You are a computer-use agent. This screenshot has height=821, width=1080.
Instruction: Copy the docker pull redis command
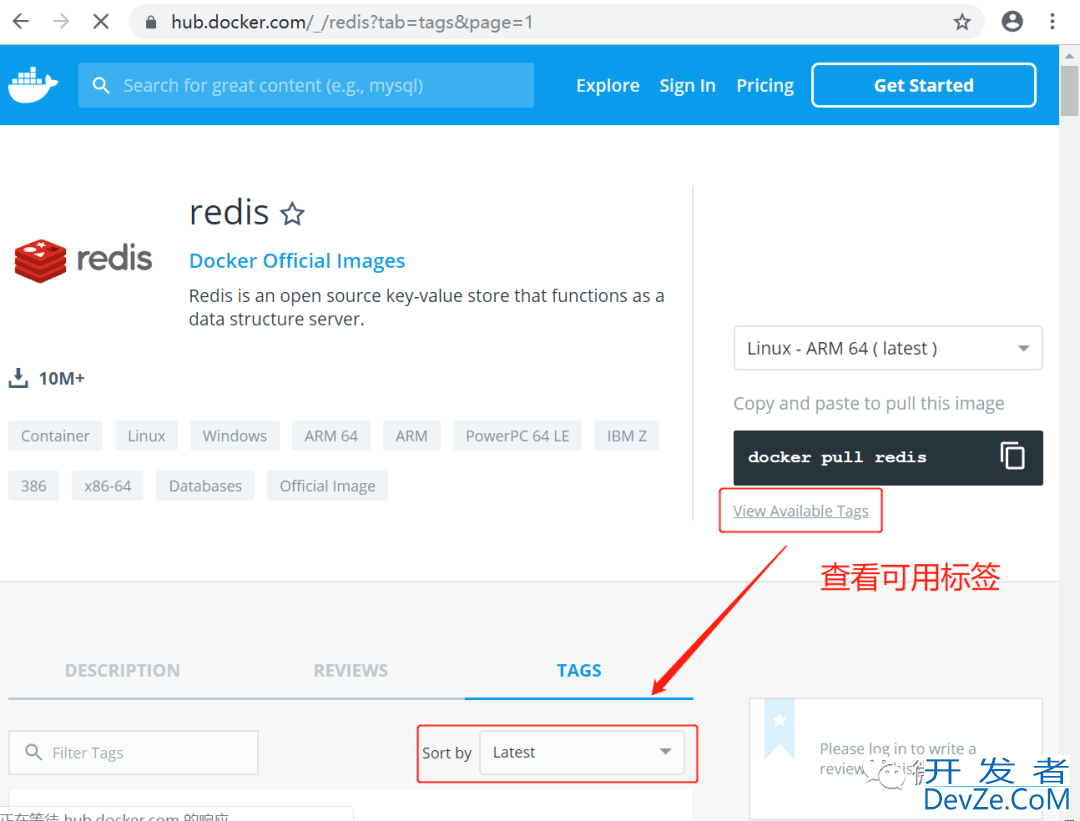coord(1012,456)
